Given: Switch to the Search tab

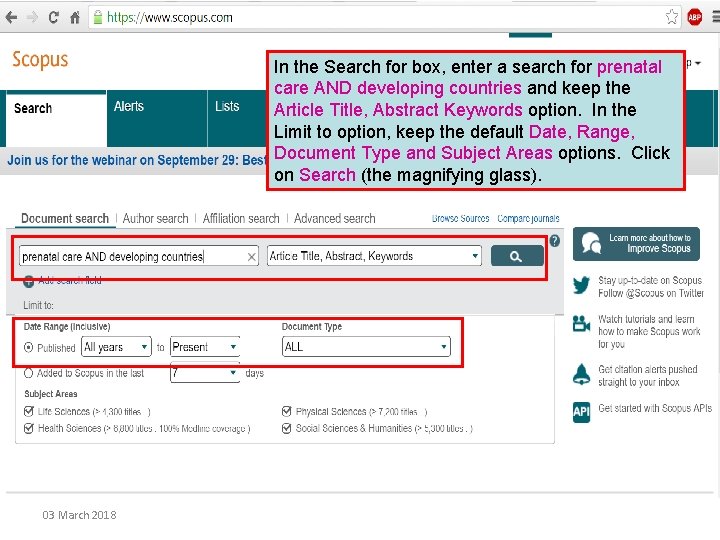Looking at the screenshot, I should 56,118.
